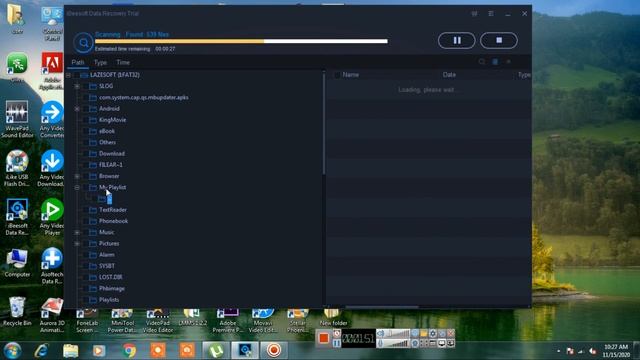Tick the checkbox for KingMovie folder
640x360 pixels.
85,120
